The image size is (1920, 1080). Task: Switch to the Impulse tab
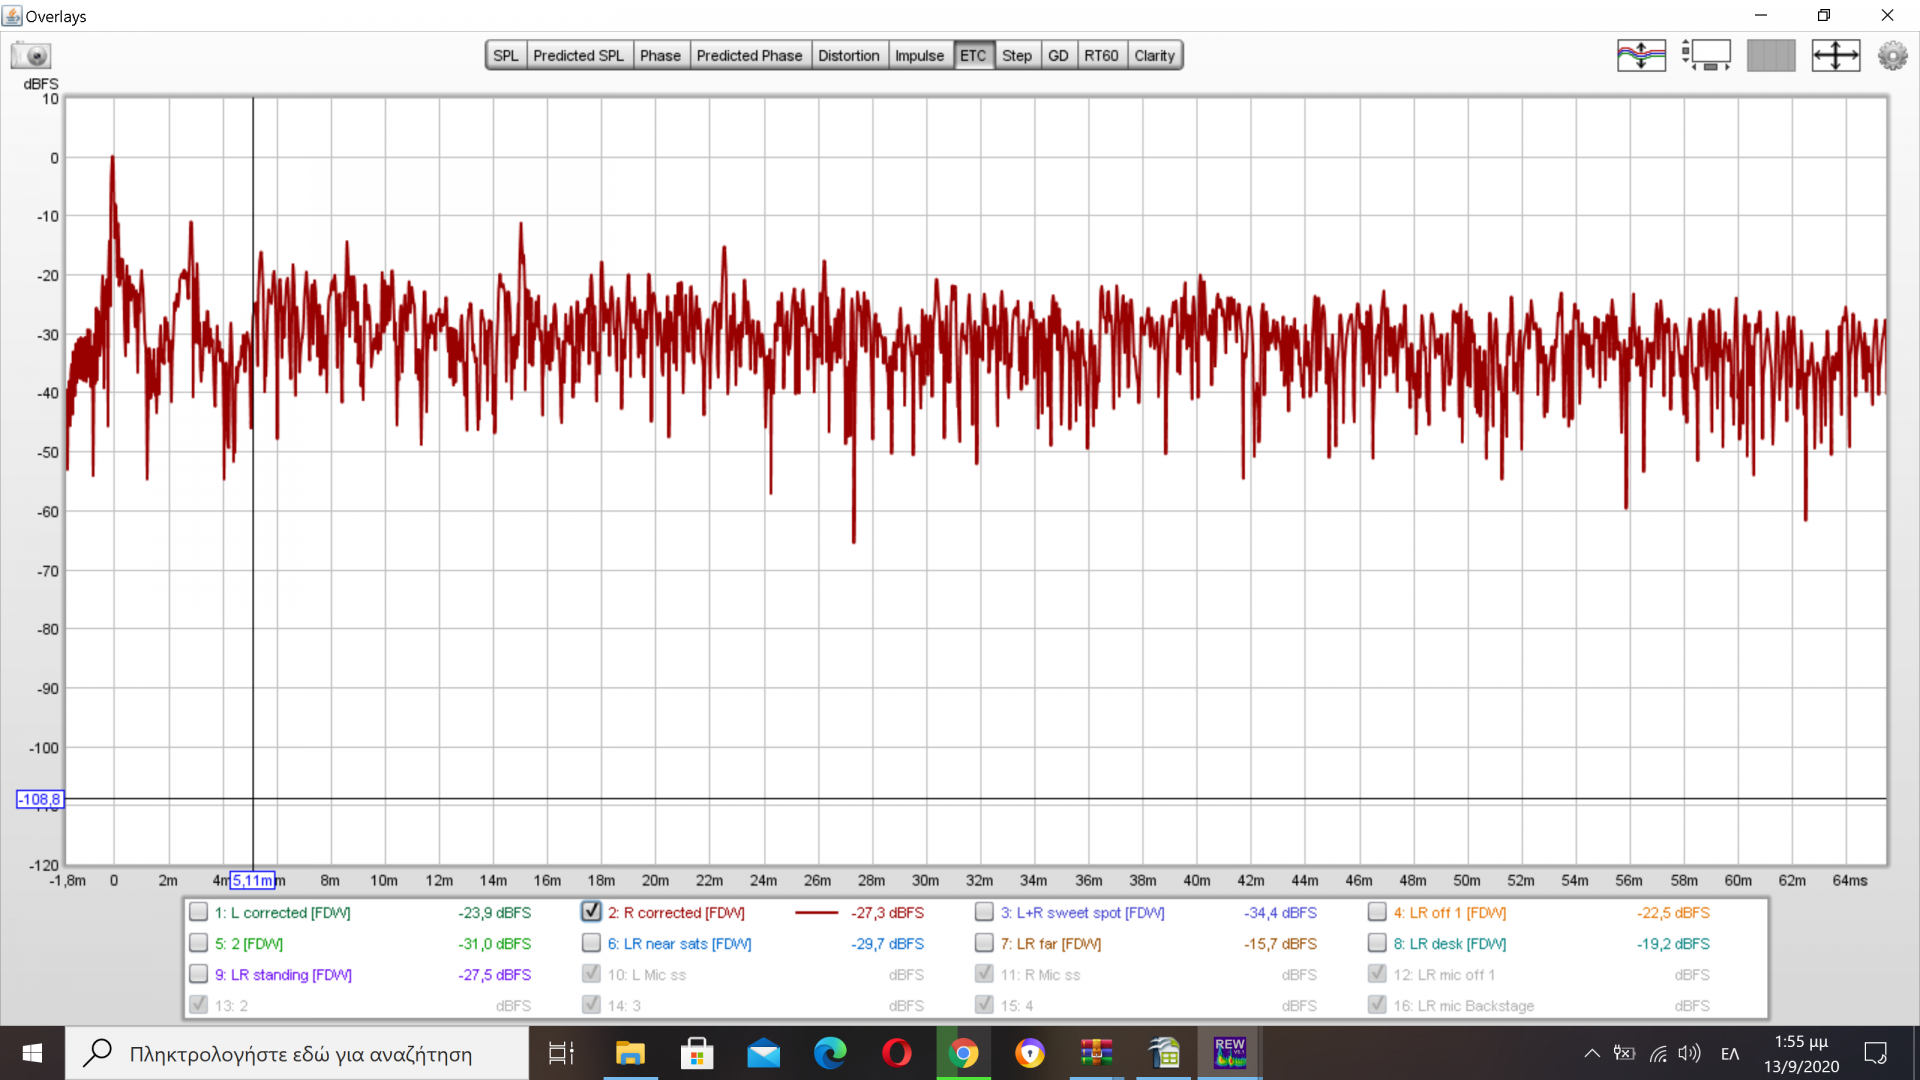pyautogui.click(x=919, y=56)
